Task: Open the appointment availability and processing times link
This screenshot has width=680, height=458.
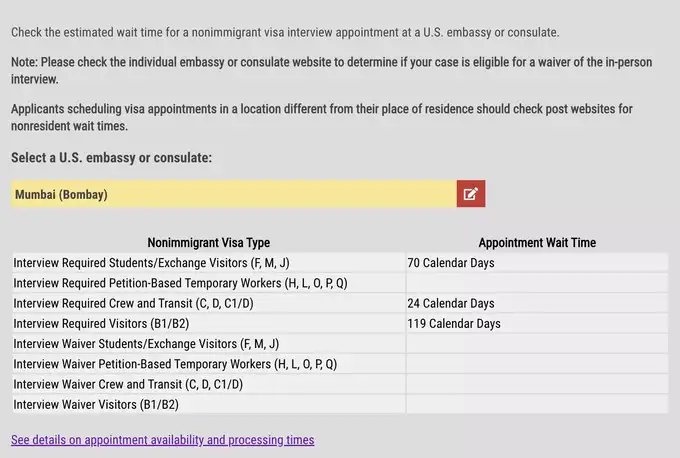Action: [x=162, y=440]
